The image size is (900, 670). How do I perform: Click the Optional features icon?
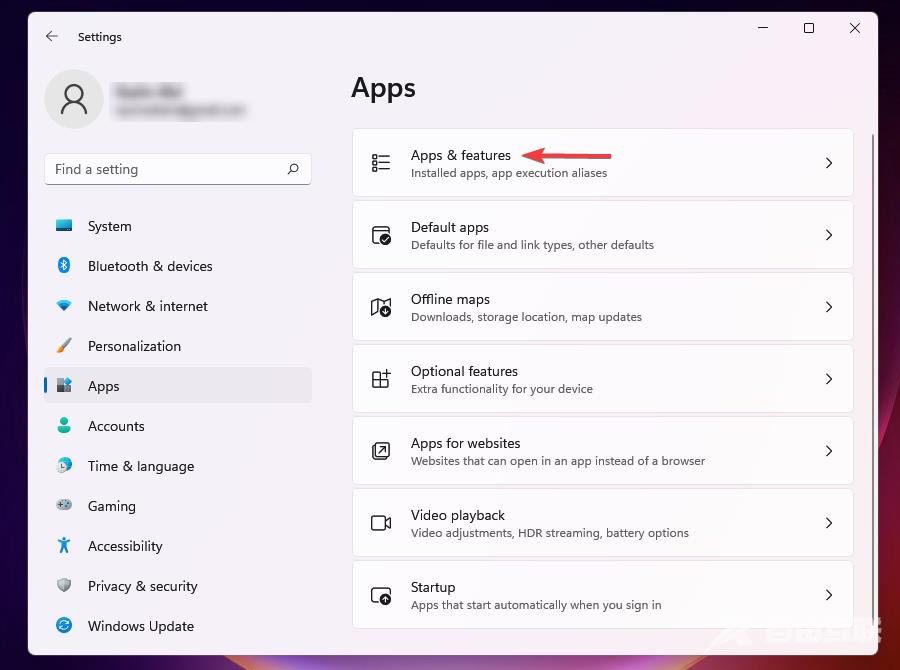380,378
